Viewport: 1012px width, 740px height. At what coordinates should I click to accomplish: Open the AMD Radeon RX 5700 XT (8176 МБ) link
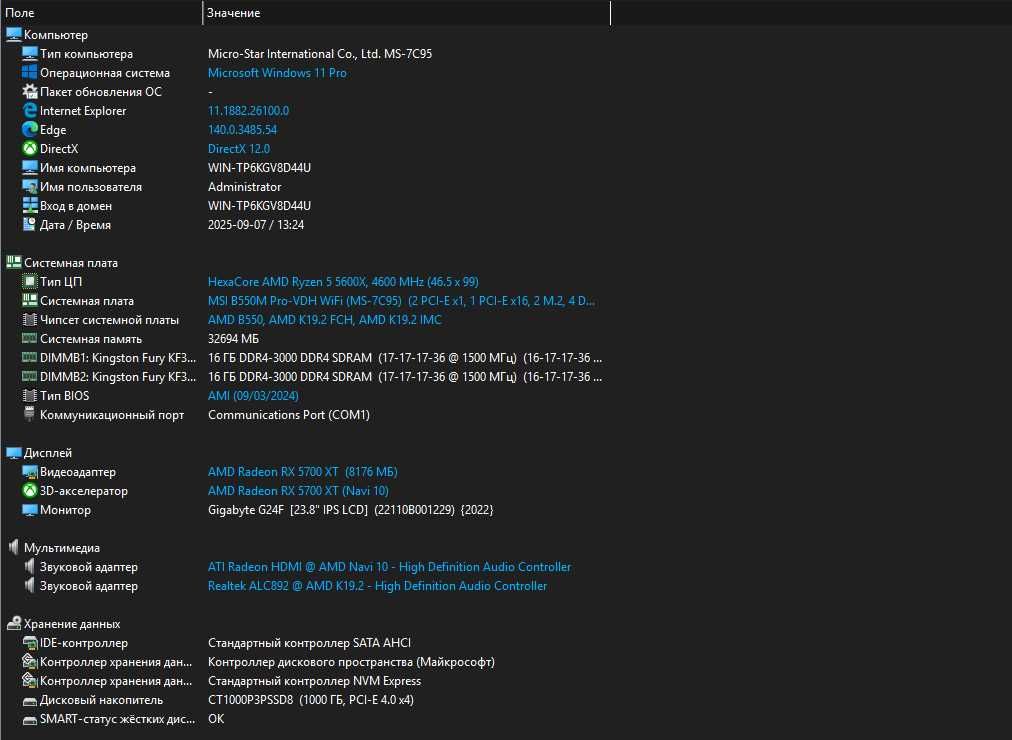click(x=303, y=472)
